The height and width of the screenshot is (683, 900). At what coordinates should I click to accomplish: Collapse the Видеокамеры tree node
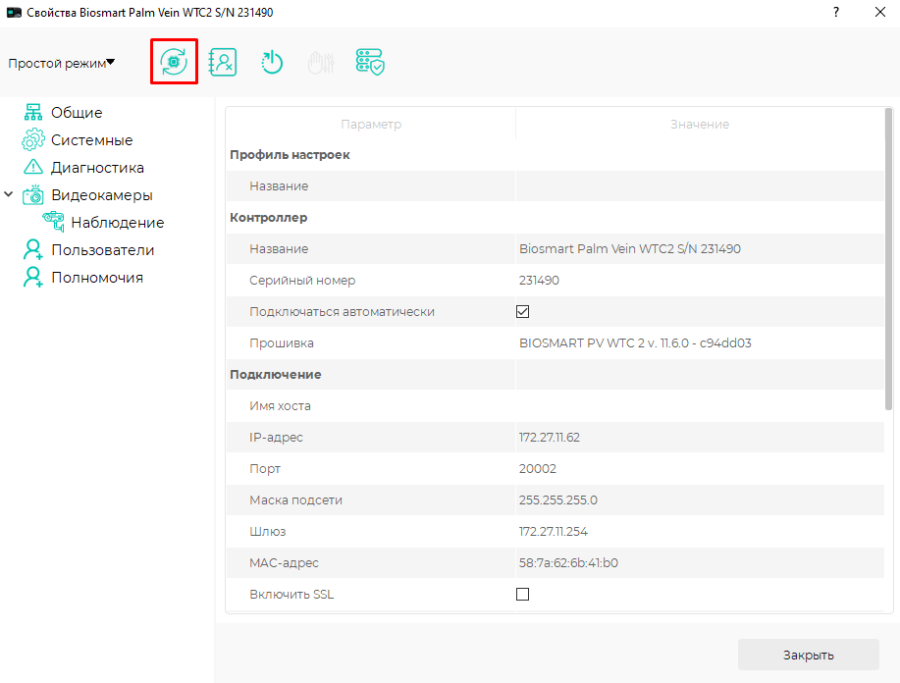[x=9, y=195]
